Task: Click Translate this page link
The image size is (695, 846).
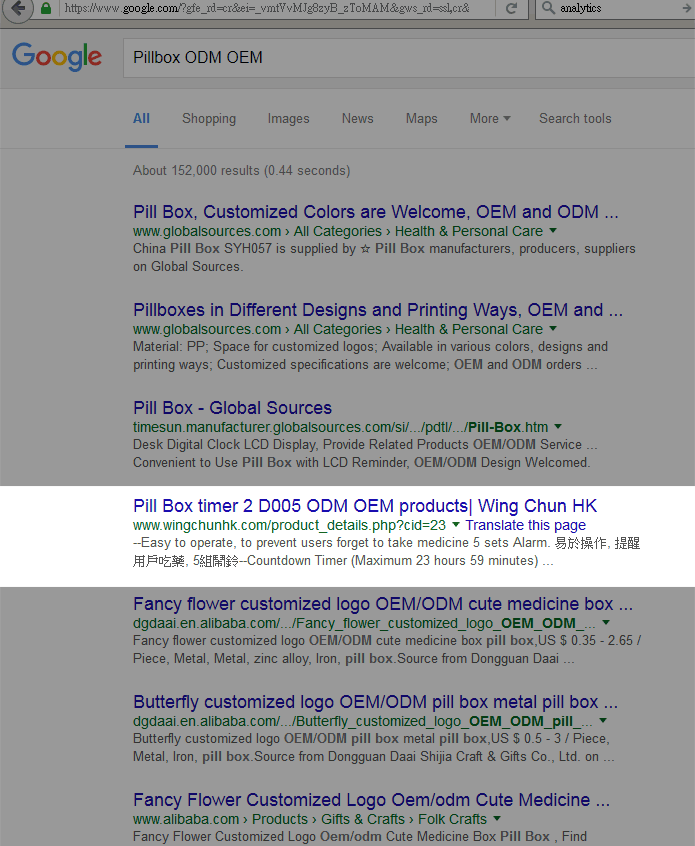Action: tap(526, 526)
